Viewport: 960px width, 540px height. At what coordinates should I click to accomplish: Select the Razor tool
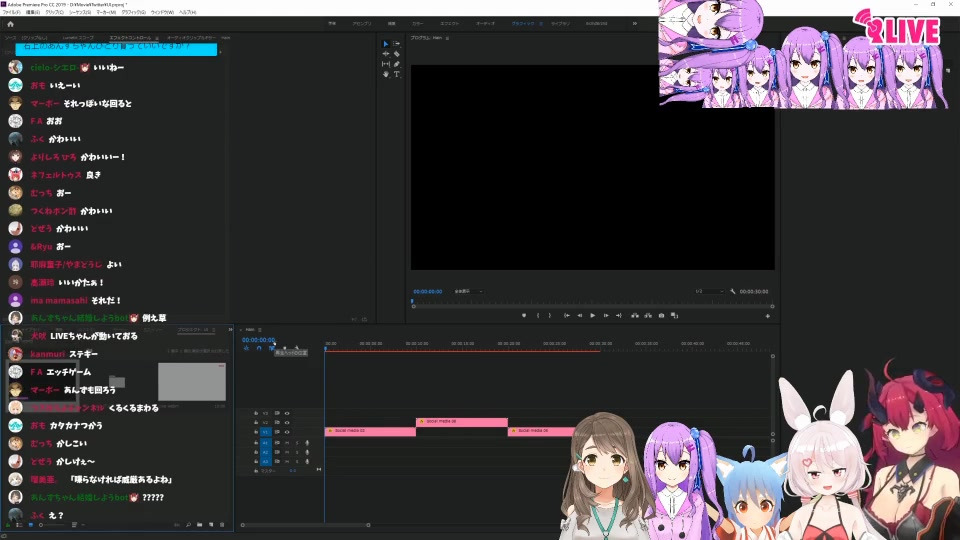tap(397, 54)
